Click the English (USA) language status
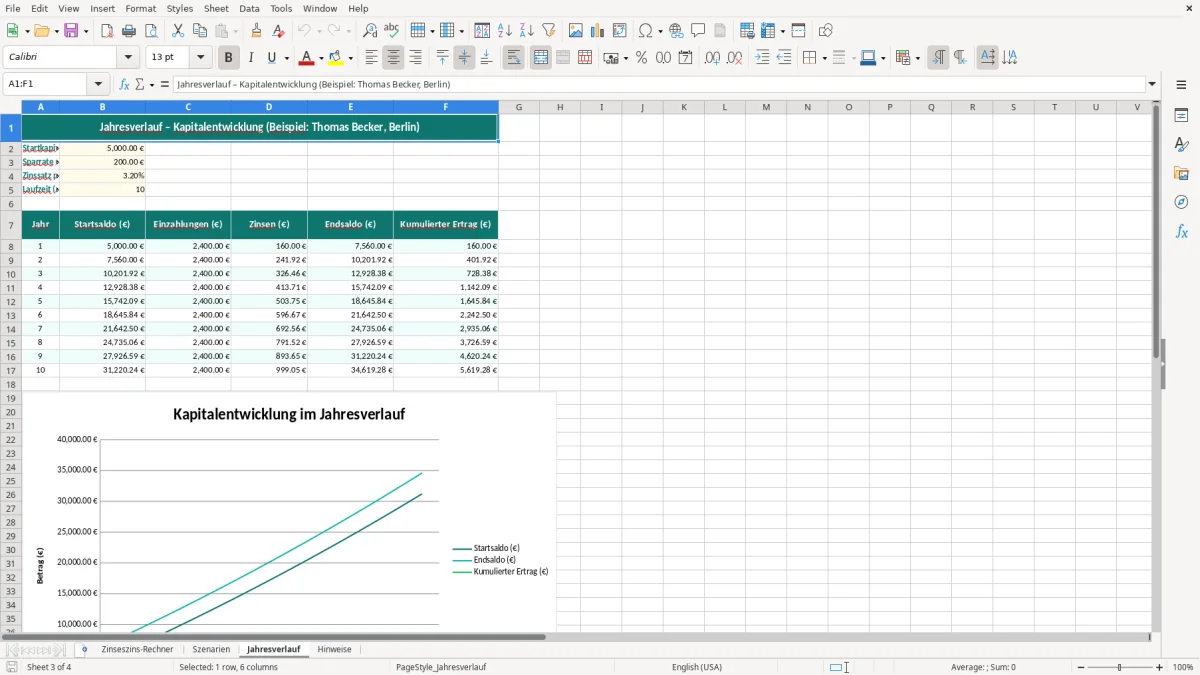Viewport: 1200px width, 675px height. point(696,667)
